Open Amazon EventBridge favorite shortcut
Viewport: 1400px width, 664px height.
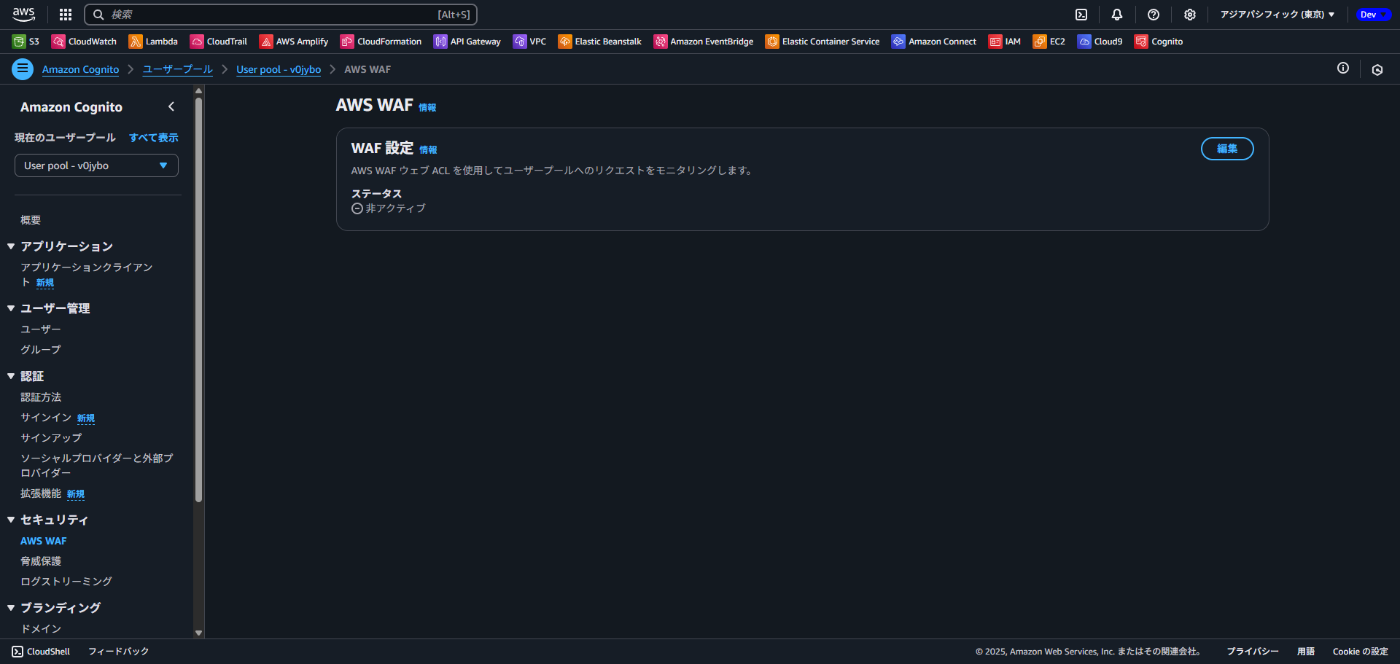704,42
